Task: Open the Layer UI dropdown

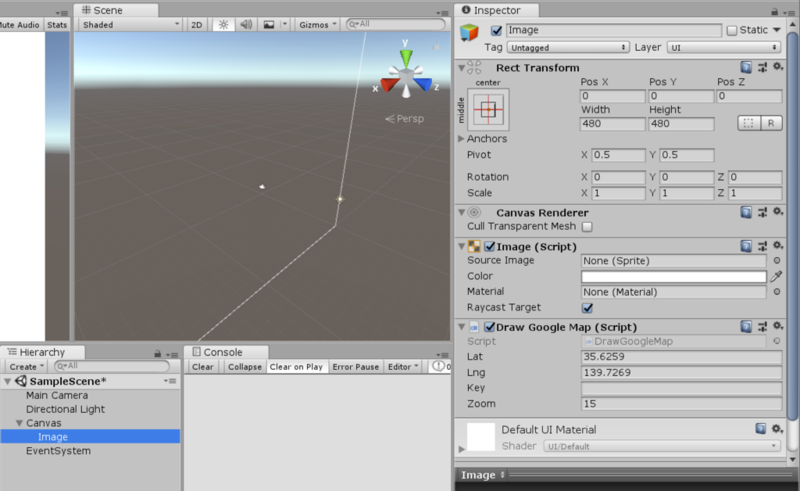Action: [724, 47]
